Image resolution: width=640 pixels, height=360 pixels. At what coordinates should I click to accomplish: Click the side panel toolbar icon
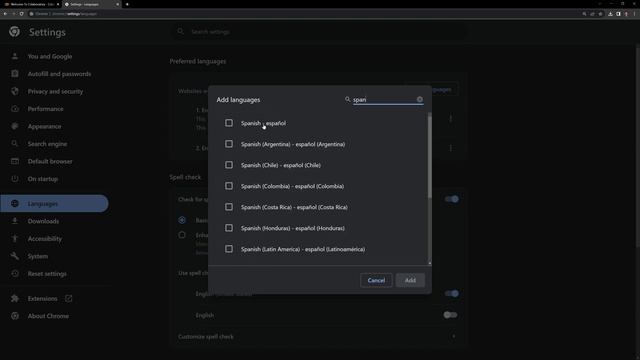618,13
